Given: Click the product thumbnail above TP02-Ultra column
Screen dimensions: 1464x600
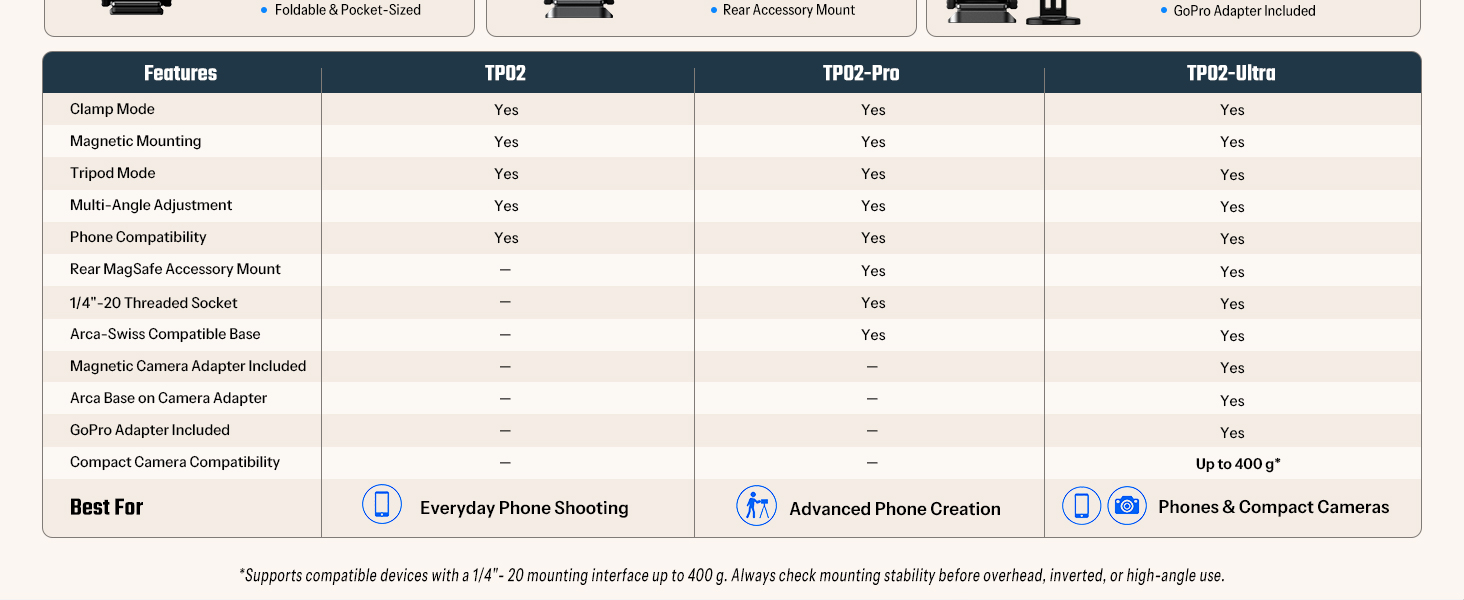Looking at the screenshot, I should (x=1014, y=12).
